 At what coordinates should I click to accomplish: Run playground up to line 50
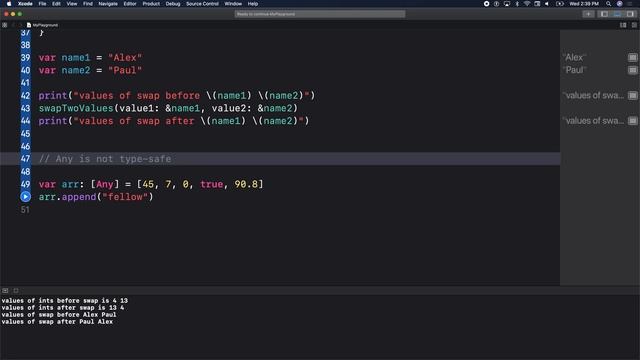25,197
